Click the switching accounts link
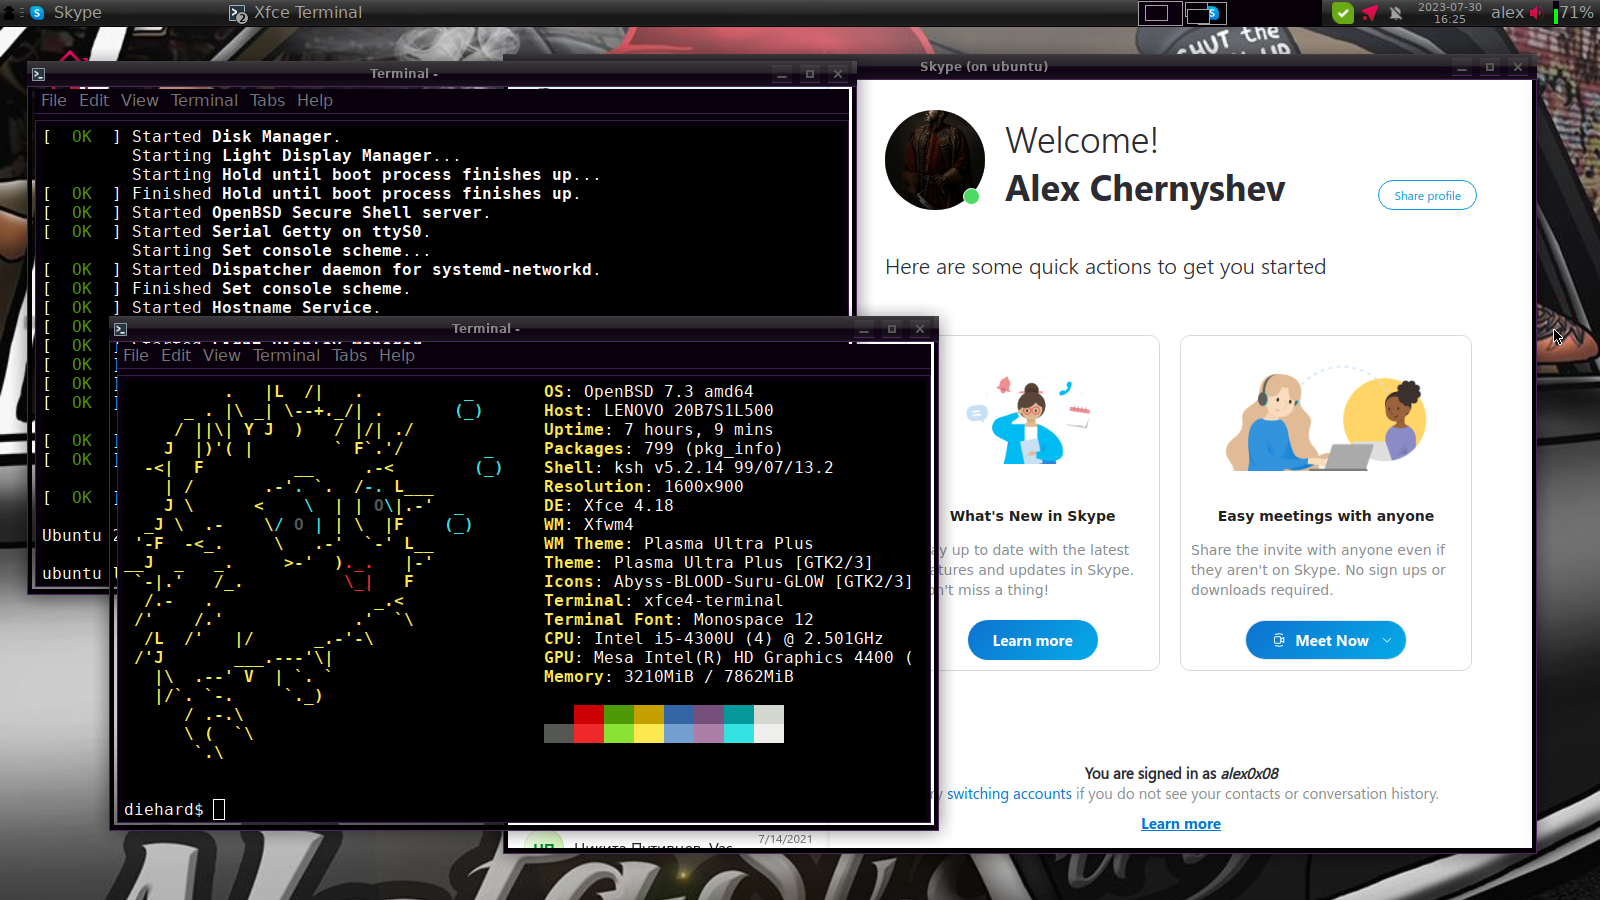Image resolution: width=1600 pixels, height=900 pixels. pyautogui.click(x=1009, y=794)
